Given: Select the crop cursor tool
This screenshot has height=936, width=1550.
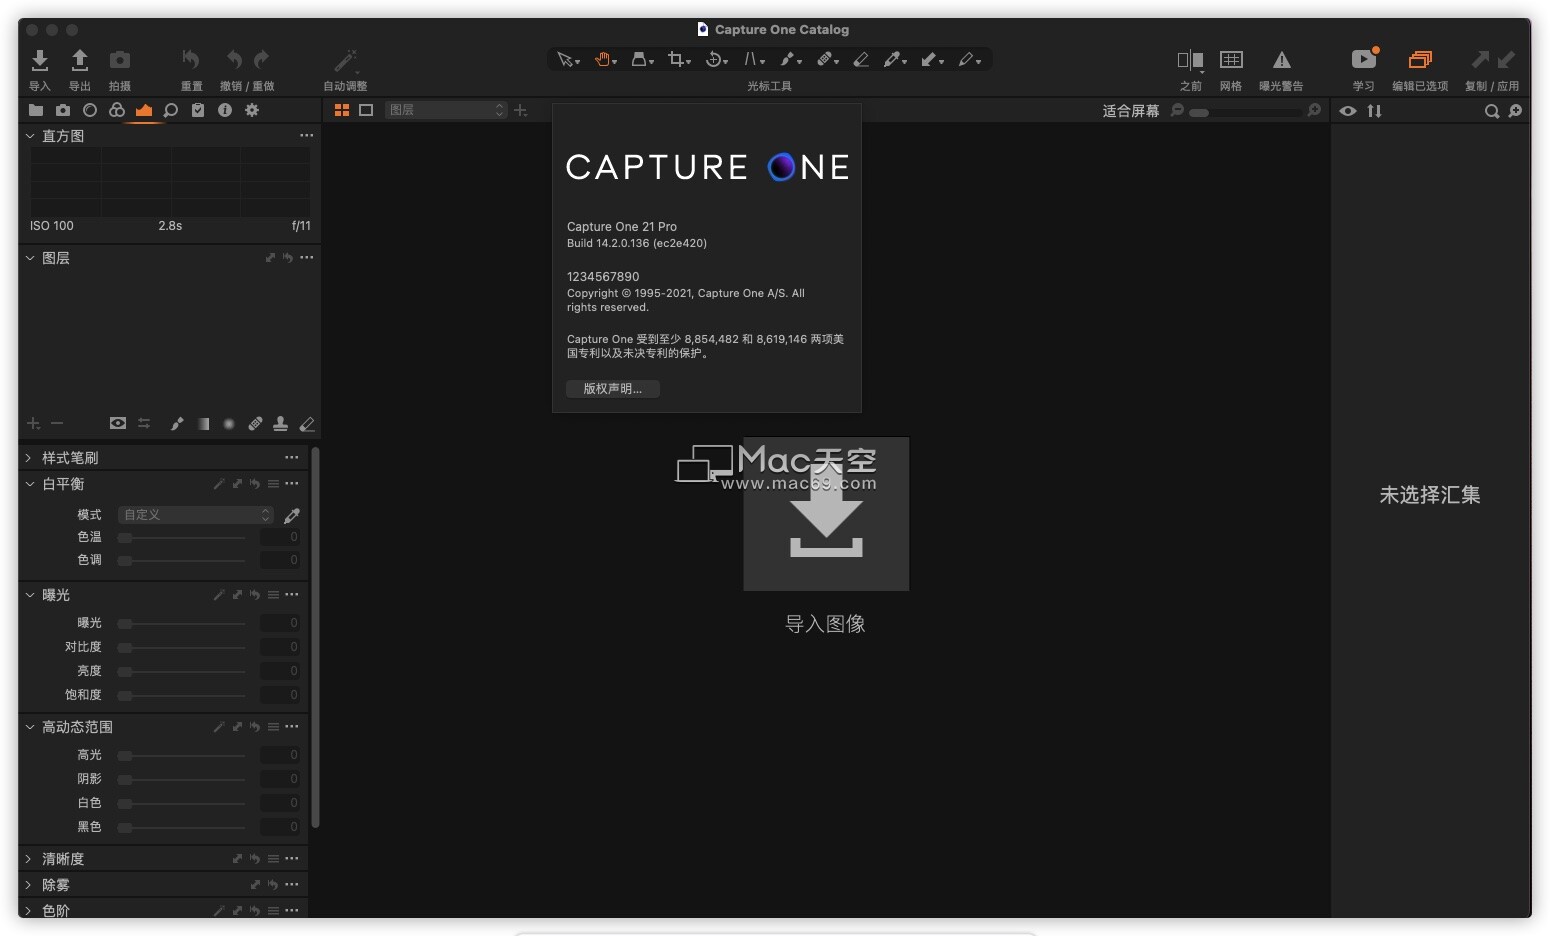Looking at the screenshot, I should pos(678,60).
